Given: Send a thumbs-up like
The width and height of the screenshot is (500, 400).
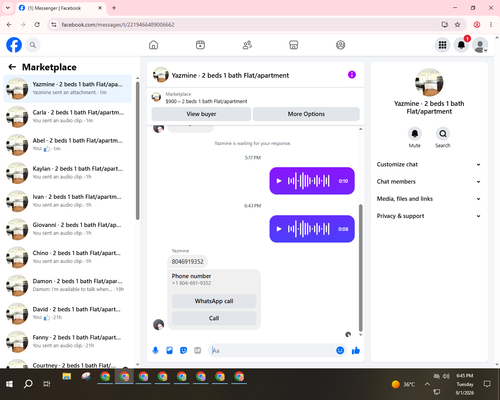Looking at the screenshot, I should pyautogui.click(x=356, y=350).
